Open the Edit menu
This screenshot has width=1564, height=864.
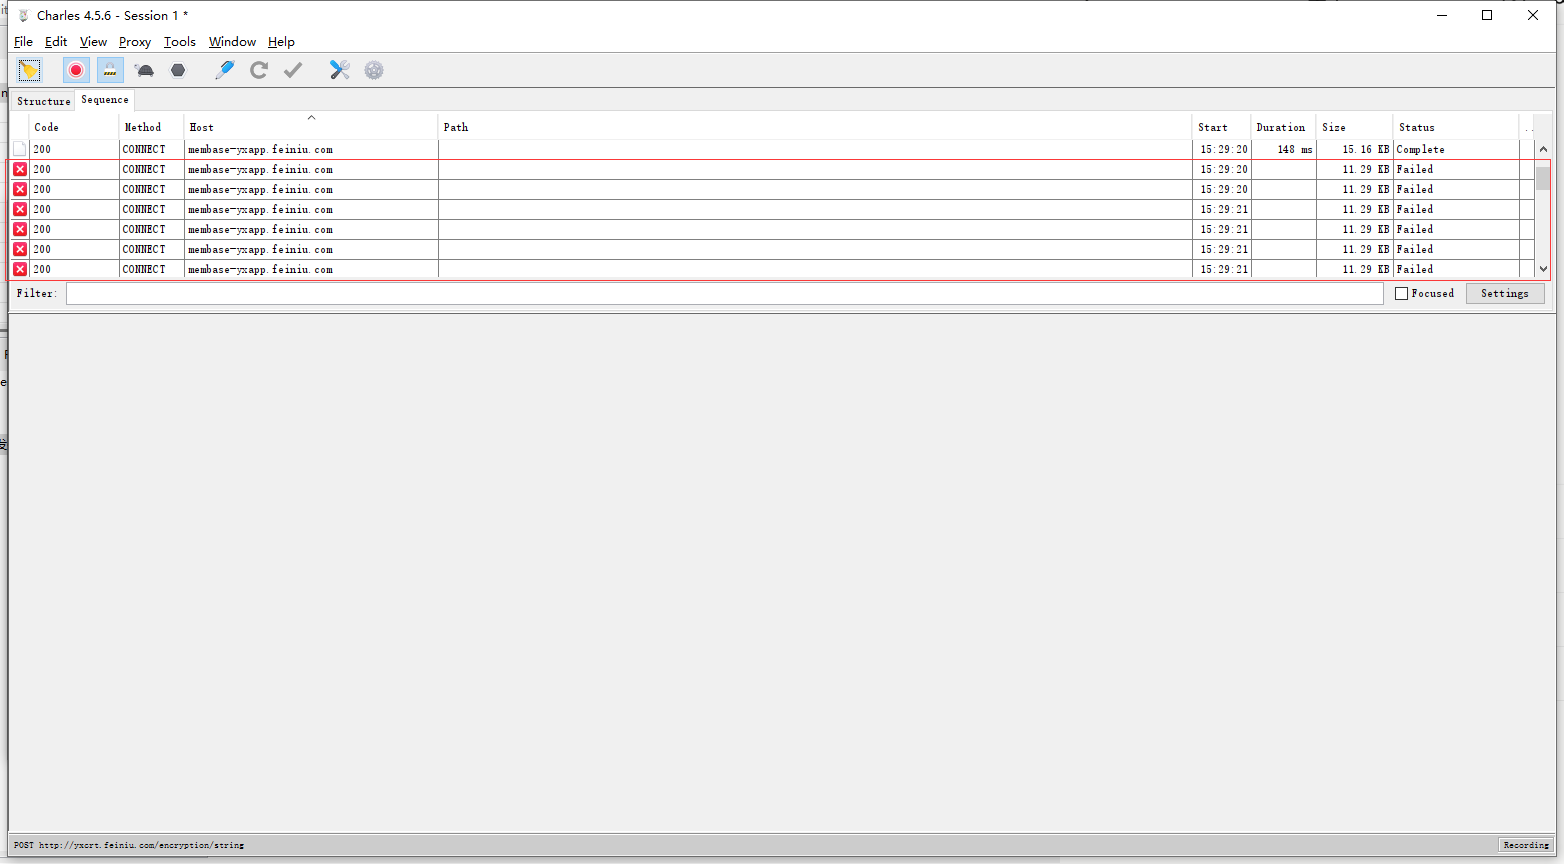point(56,42)
